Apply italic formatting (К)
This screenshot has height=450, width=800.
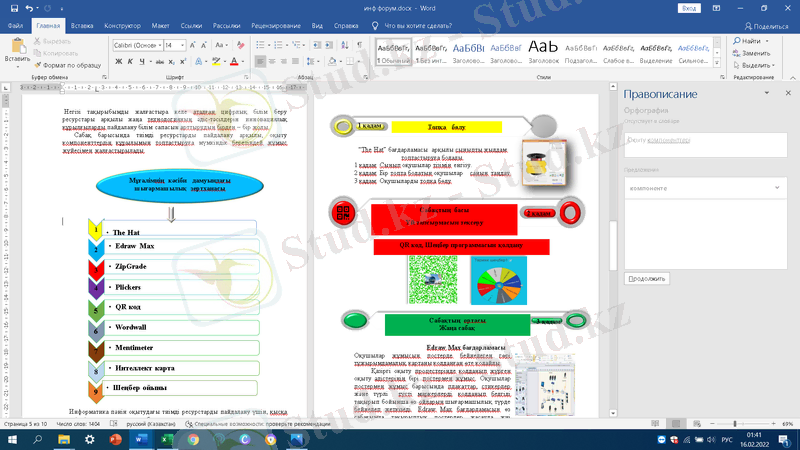[130, 62]
